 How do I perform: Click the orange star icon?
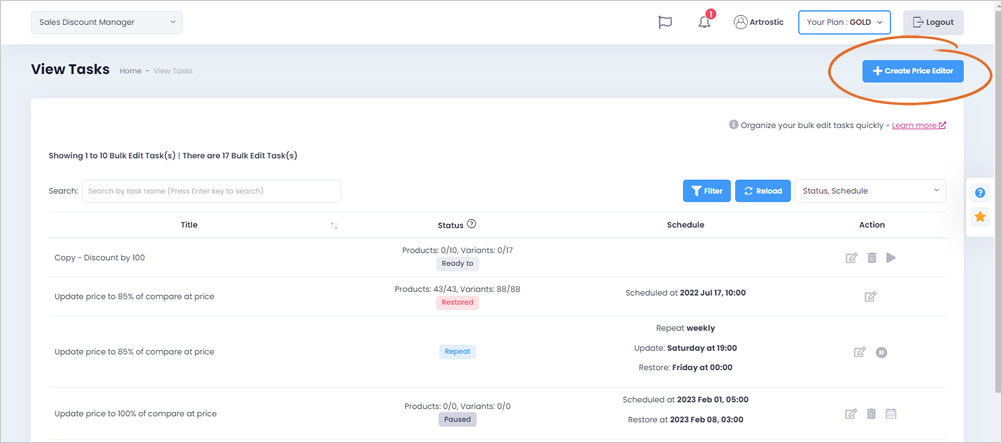coord(980,217)
